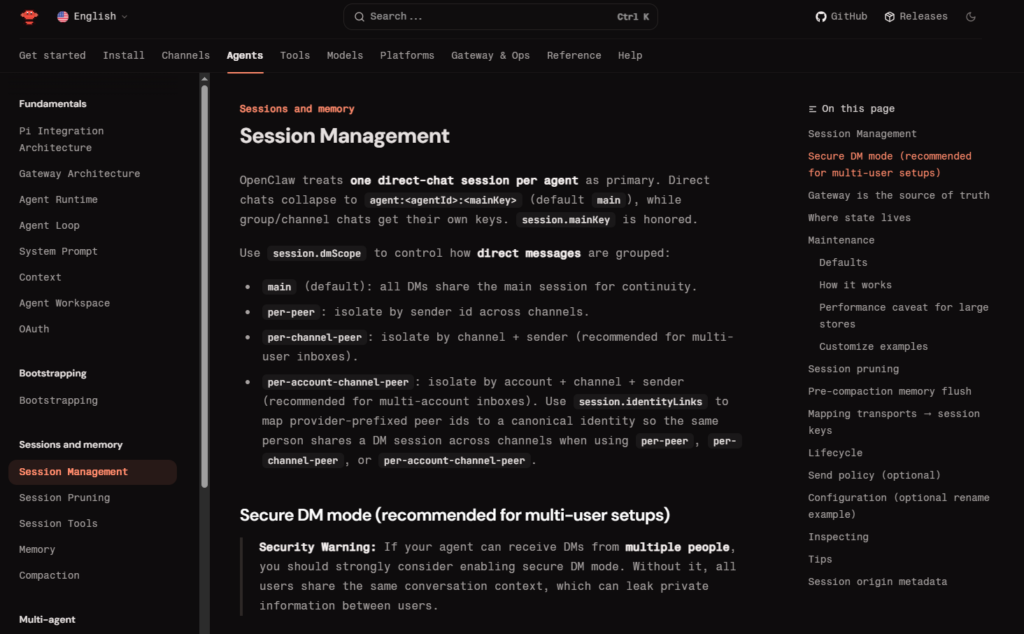The width and height of the screenshot is (1024, 634).
Task: Click the Sessions and memory breadcrumb
Action: [297, 109]
